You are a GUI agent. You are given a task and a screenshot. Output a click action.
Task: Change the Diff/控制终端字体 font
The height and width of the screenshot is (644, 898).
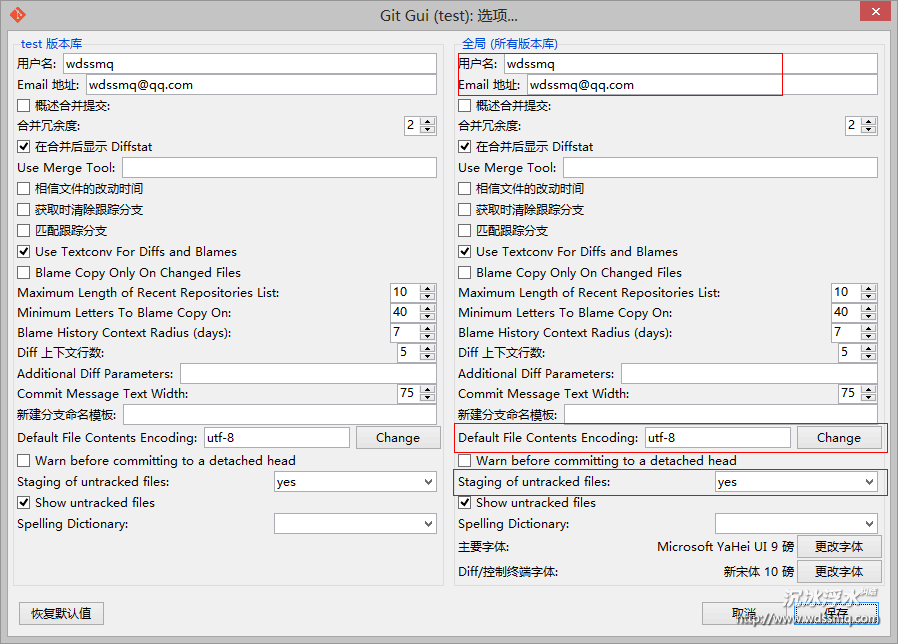pyautogui.click(x=838, y=572)
